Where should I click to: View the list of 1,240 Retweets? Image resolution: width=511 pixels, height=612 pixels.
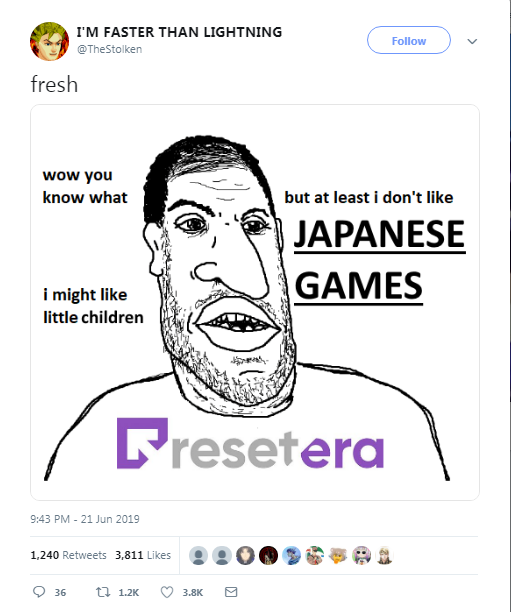68,555
